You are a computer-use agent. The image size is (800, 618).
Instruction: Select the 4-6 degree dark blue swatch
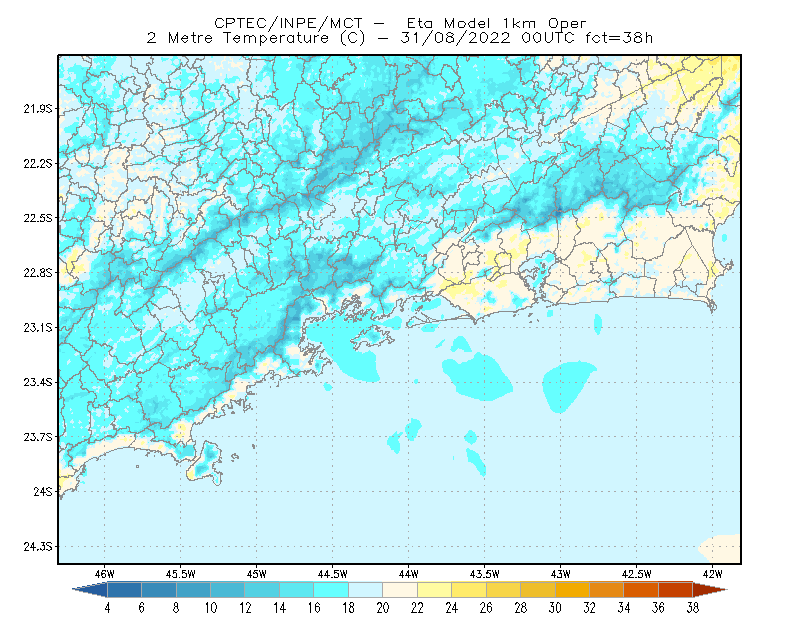click(124, 590)
